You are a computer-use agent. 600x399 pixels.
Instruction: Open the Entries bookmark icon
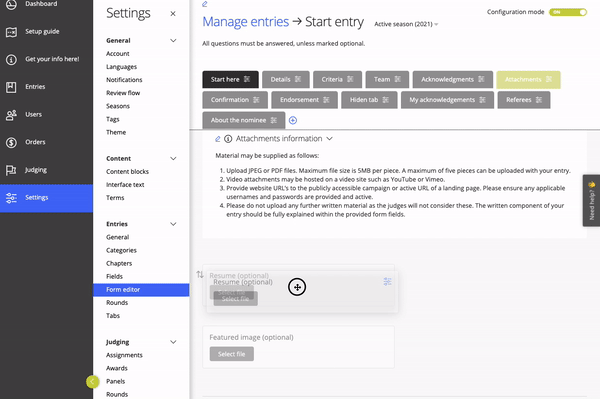11,87
